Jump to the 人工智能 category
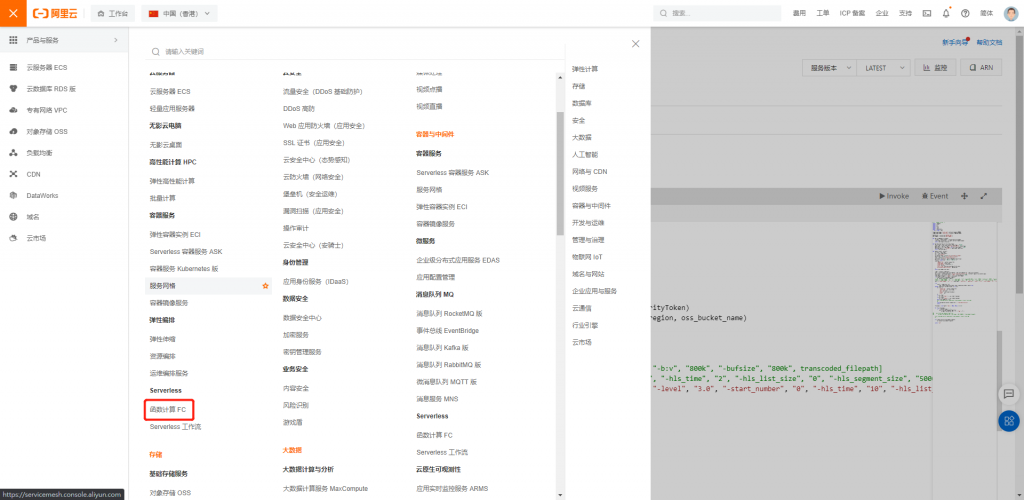This screenshot has height=500, width=1024. pyautogui.click(x=584, y=154)
